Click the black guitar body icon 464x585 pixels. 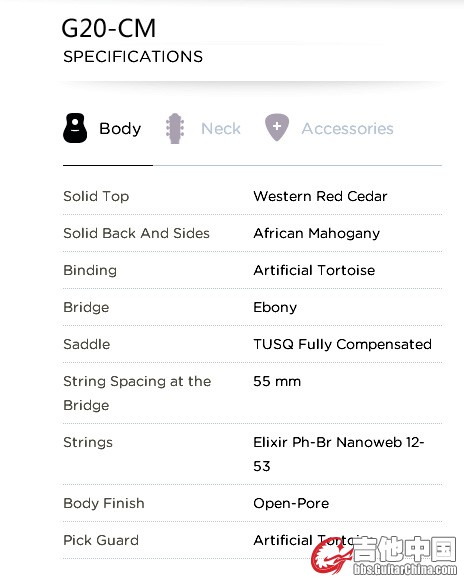coord(75,128)
